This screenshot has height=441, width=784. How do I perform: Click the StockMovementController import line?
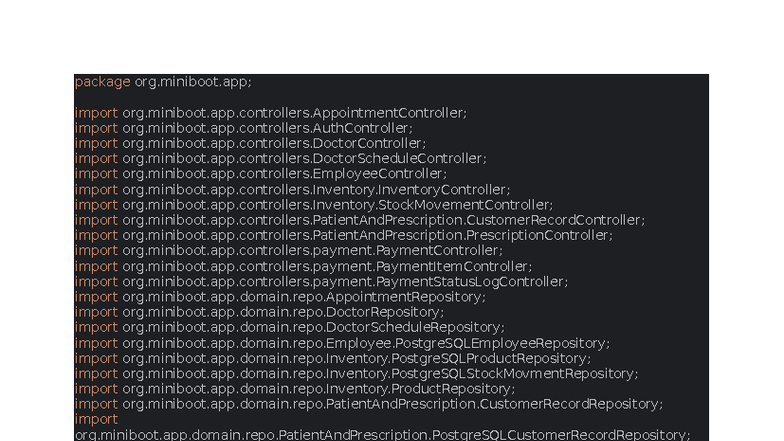(314, 205)
